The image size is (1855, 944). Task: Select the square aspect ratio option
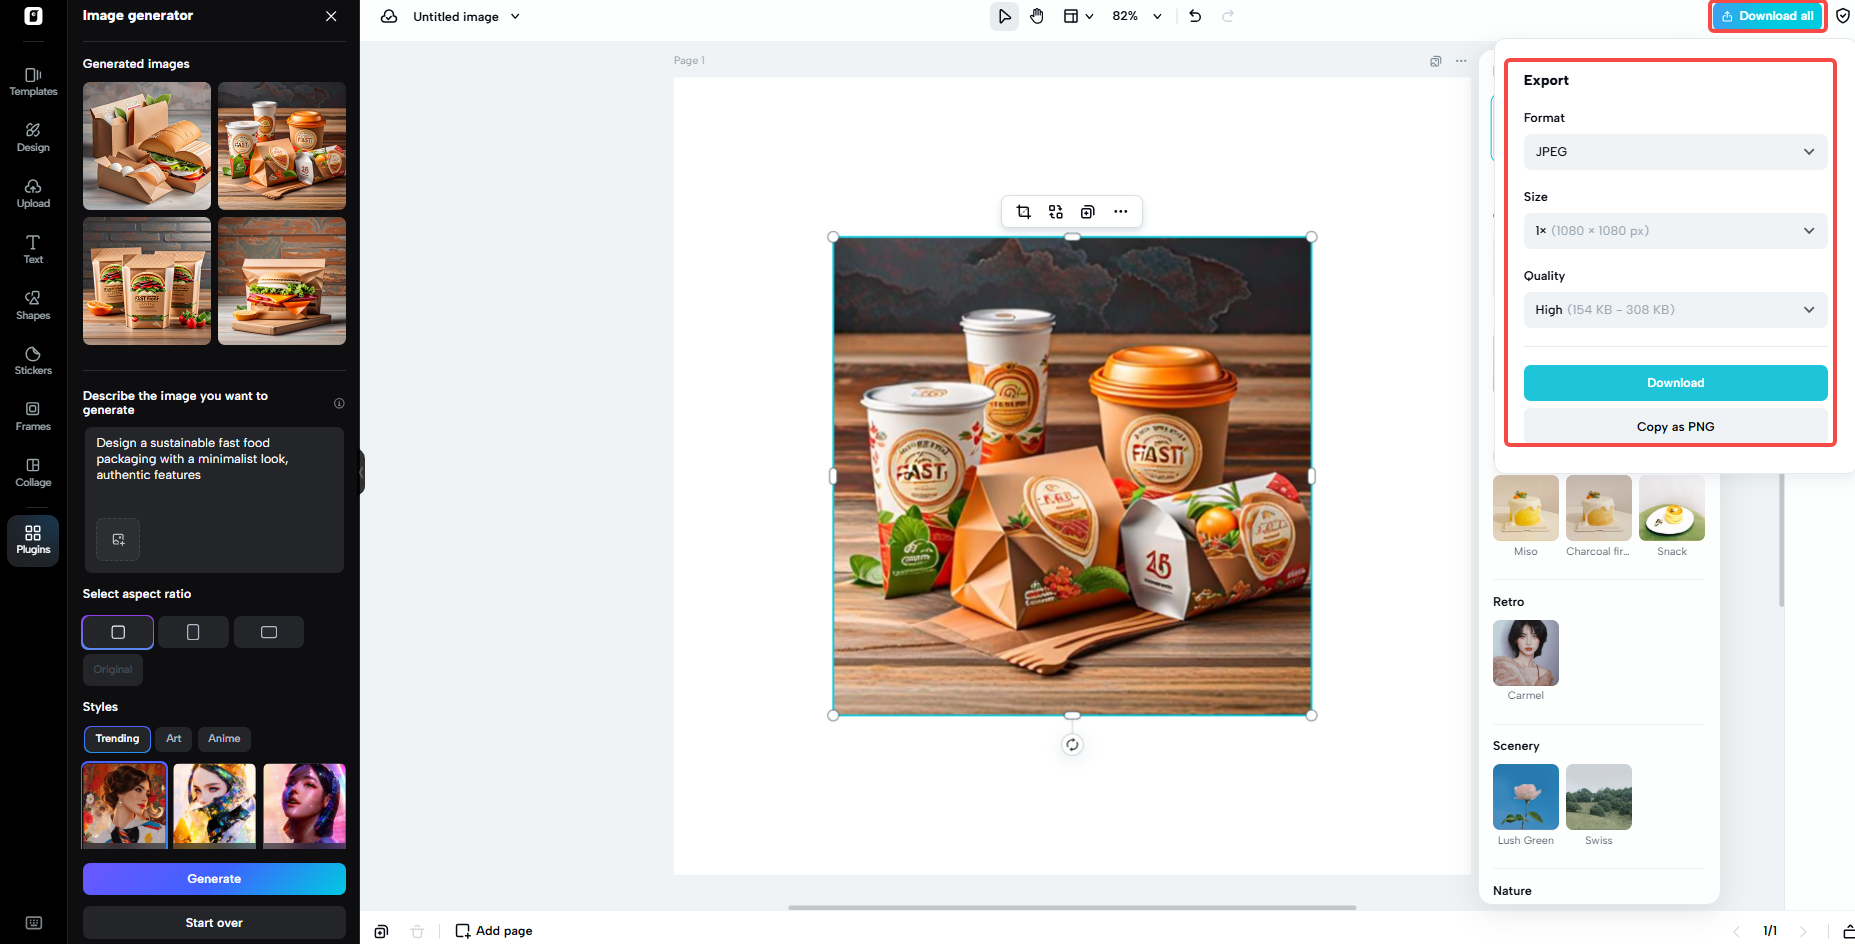[117, 632]
